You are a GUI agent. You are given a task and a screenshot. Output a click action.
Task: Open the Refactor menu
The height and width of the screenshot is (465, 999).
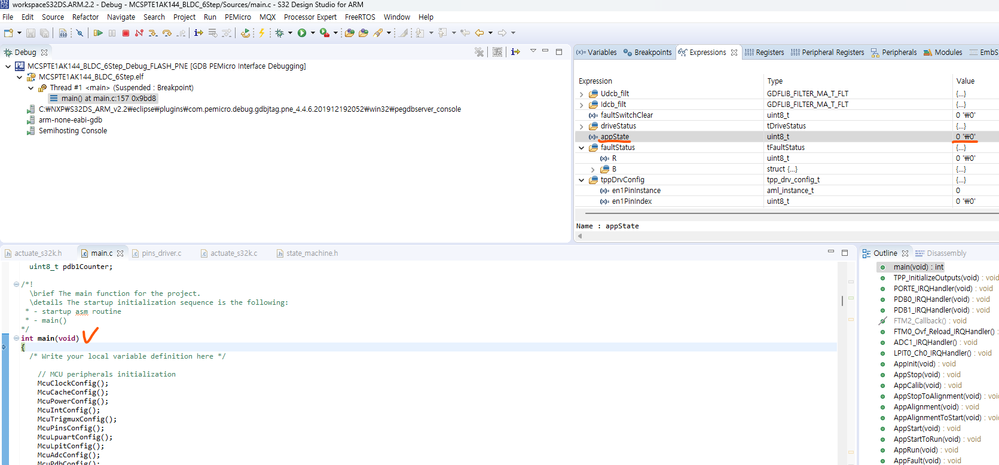[85, 17]
